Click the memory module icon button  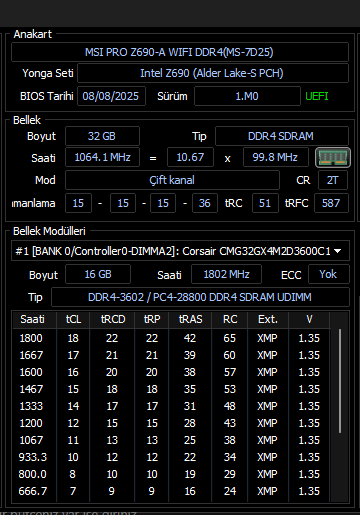click(333, 157)
